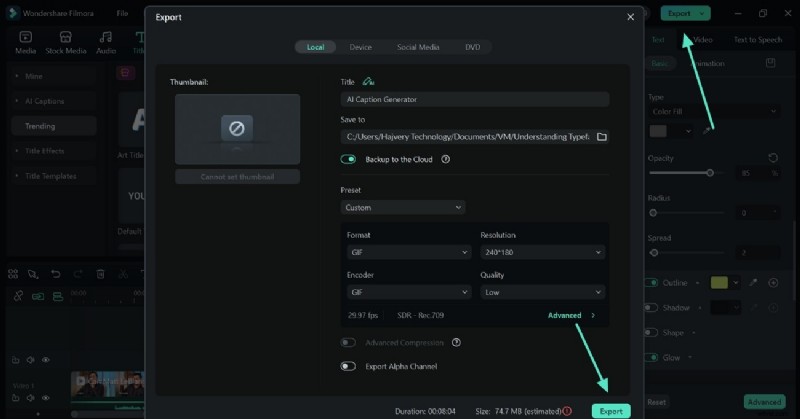Switch to the Device export tab
Screen dimensions: 800x419
[x=360, y=47]
